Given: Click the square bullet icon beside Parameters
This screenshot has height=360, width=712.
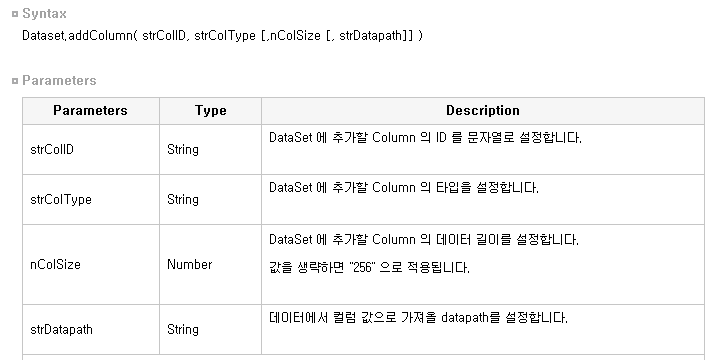Looking at the screenshot, I should coord(15,81).
